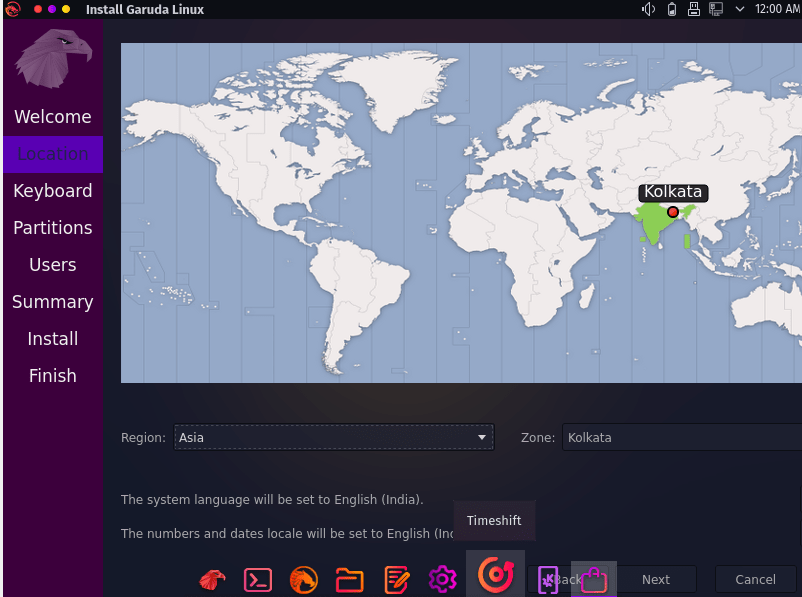Open the Garuda eagle app in the dock
Image resolution: width=802 pixels, height=597 pixels.
(212, 580)
